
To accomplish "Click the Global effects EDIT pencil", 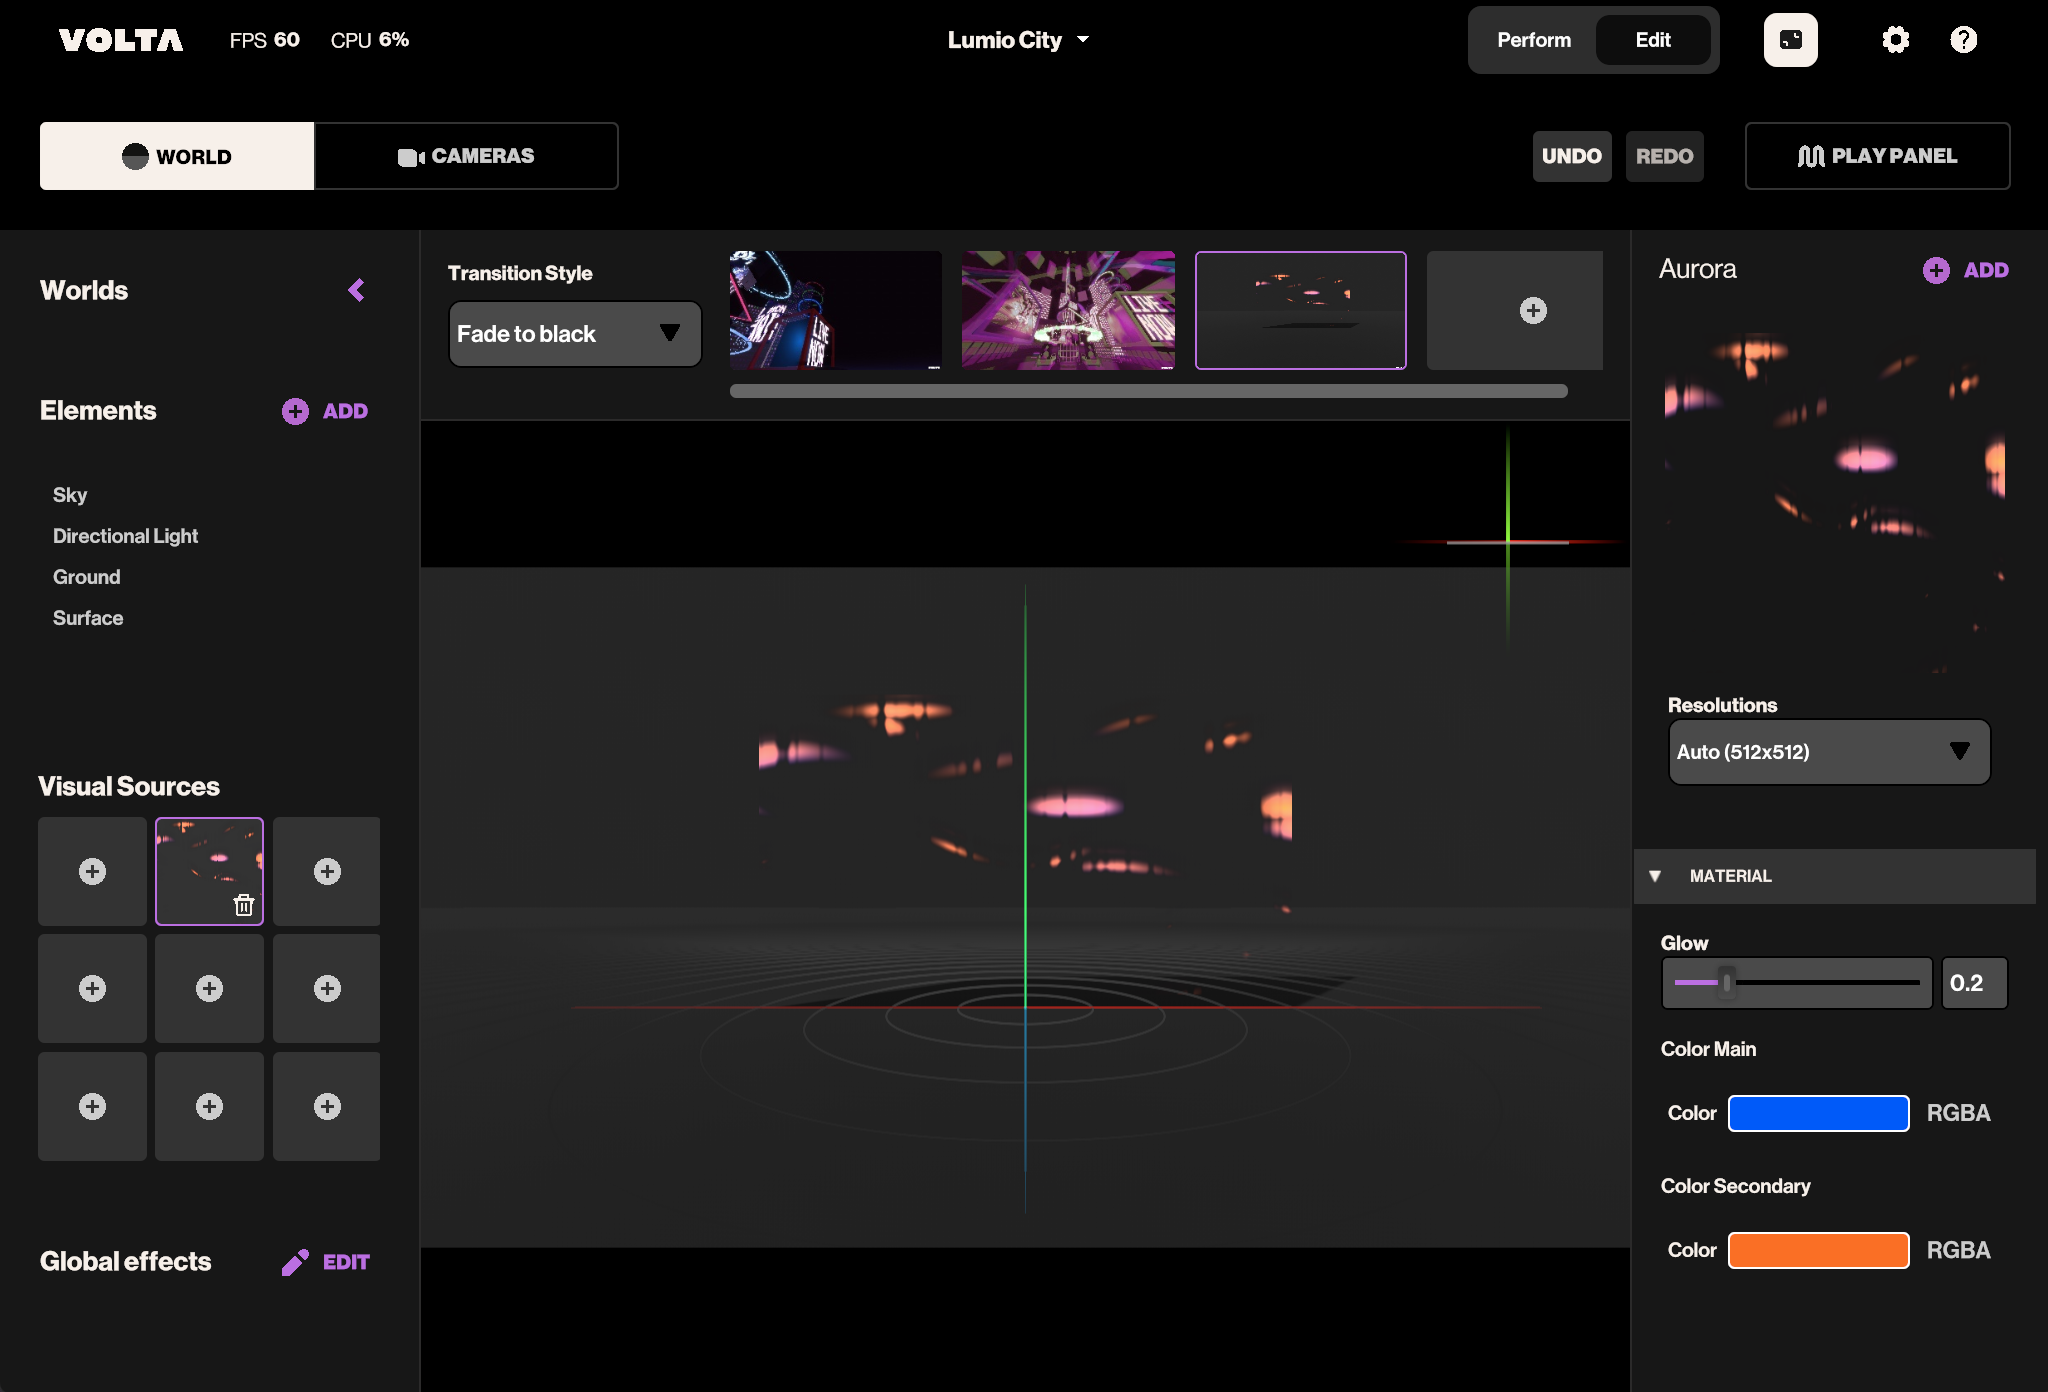I will click(326, 1262).
